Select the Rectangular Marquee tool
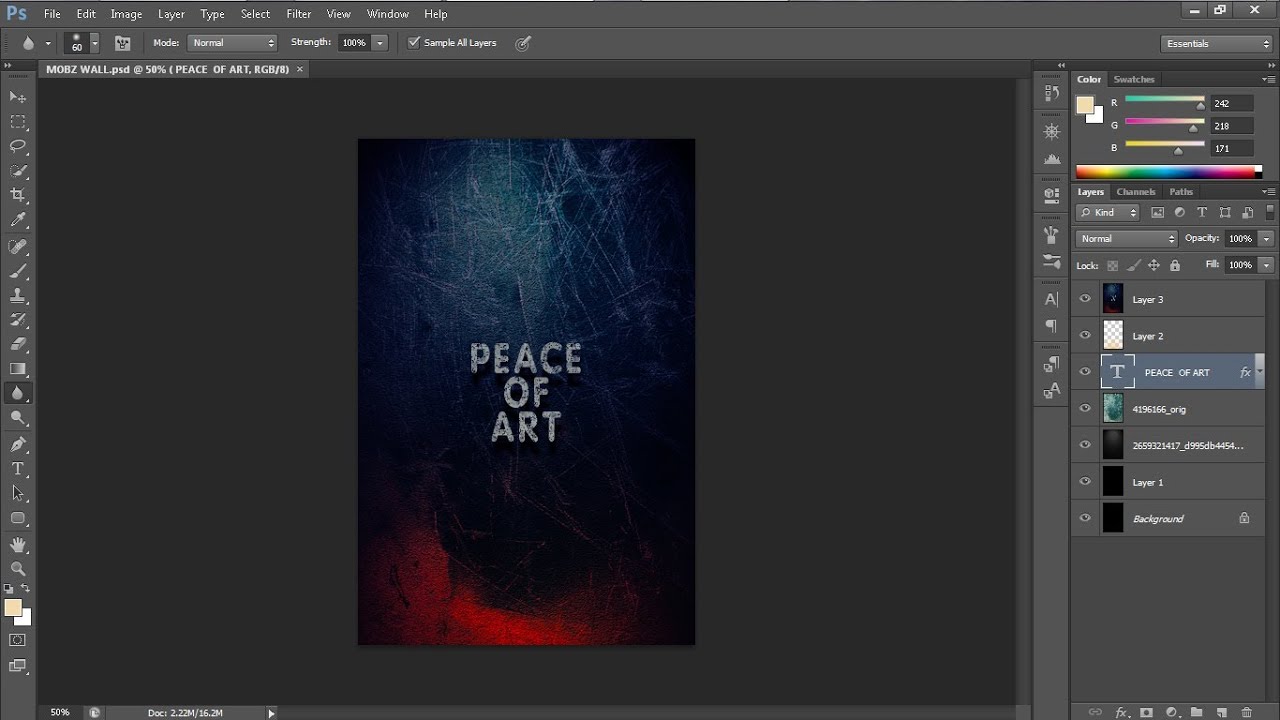1280x720 pixels. coord(18,122)
